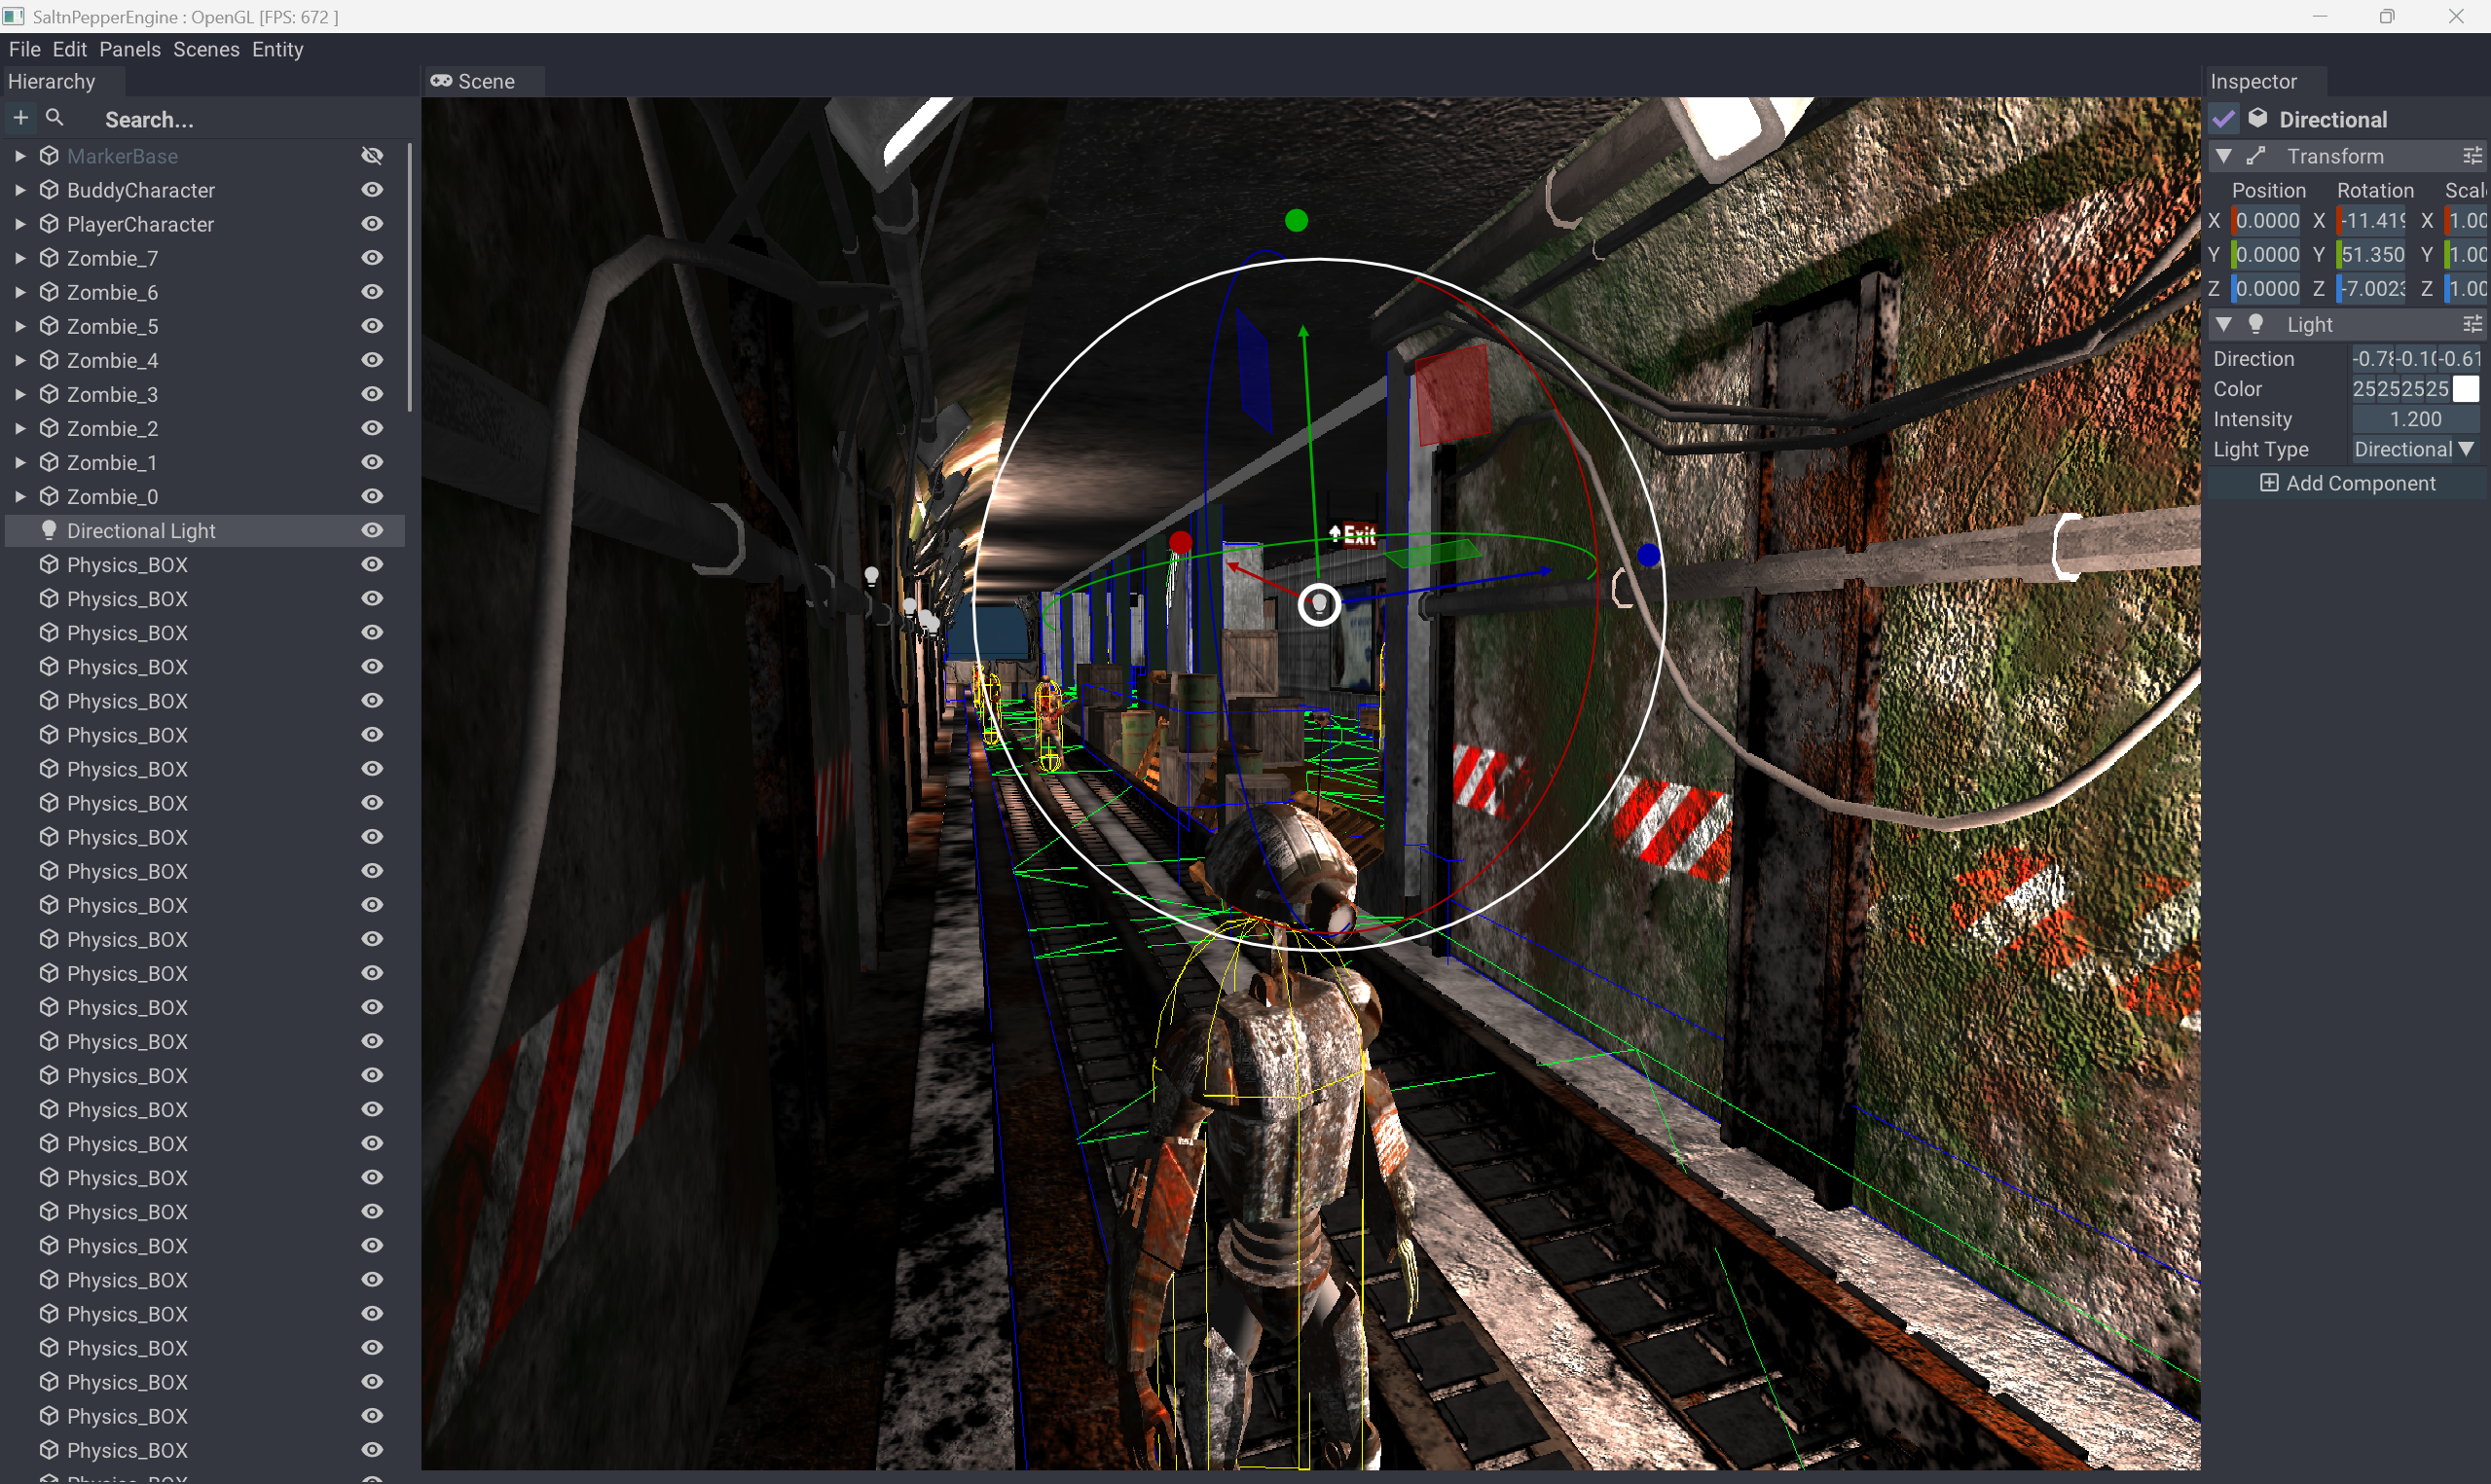This screenshot has width=2491, height=1484.
Task: Click the light Intensity value slider
Action: (2415, 419)
